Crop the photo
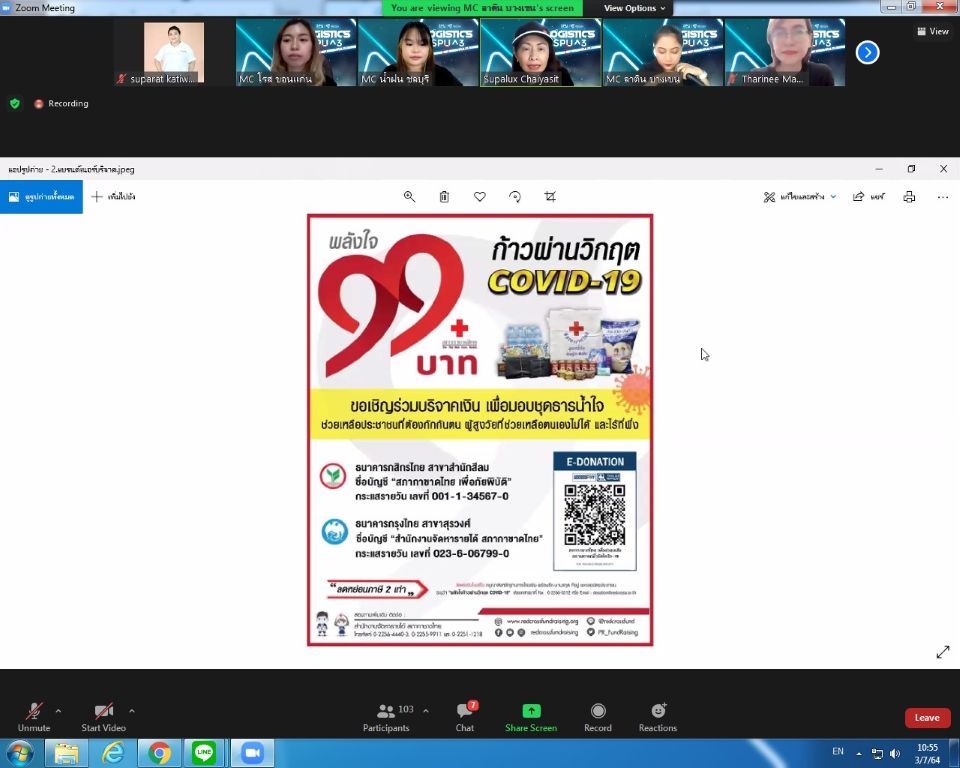 pos(550,197)
